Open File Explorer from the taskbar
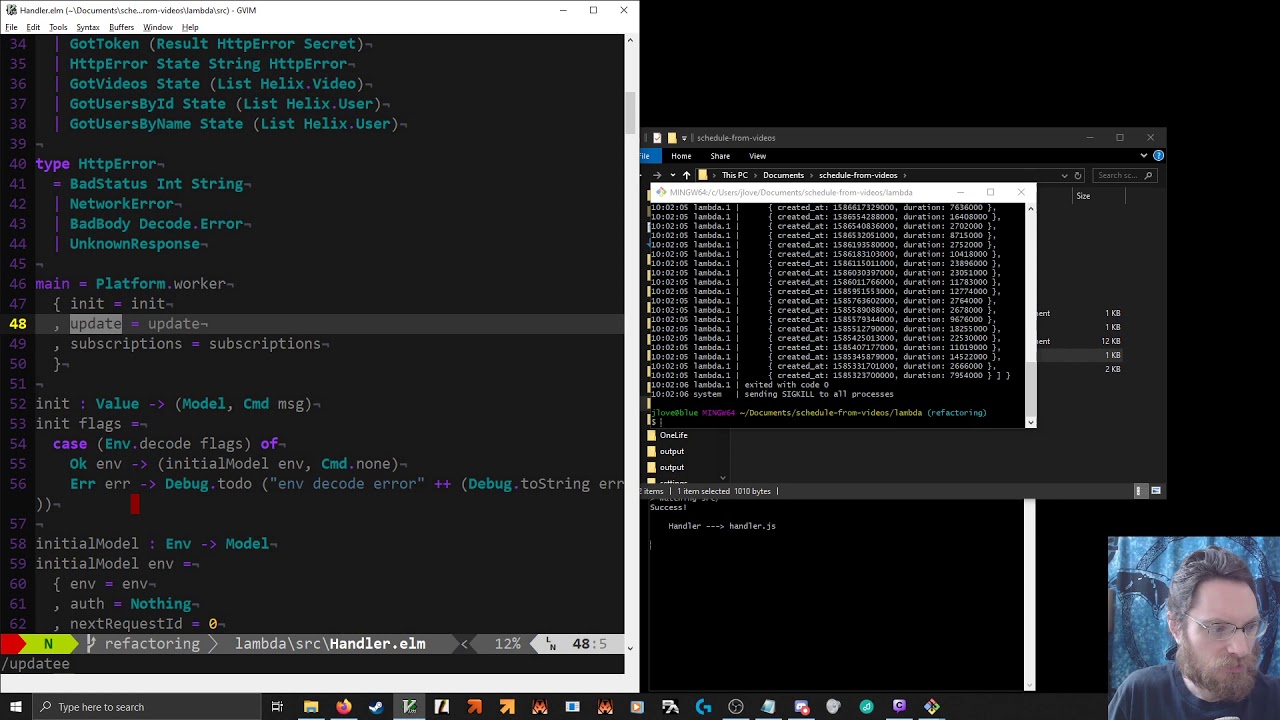 coord(311,707)
